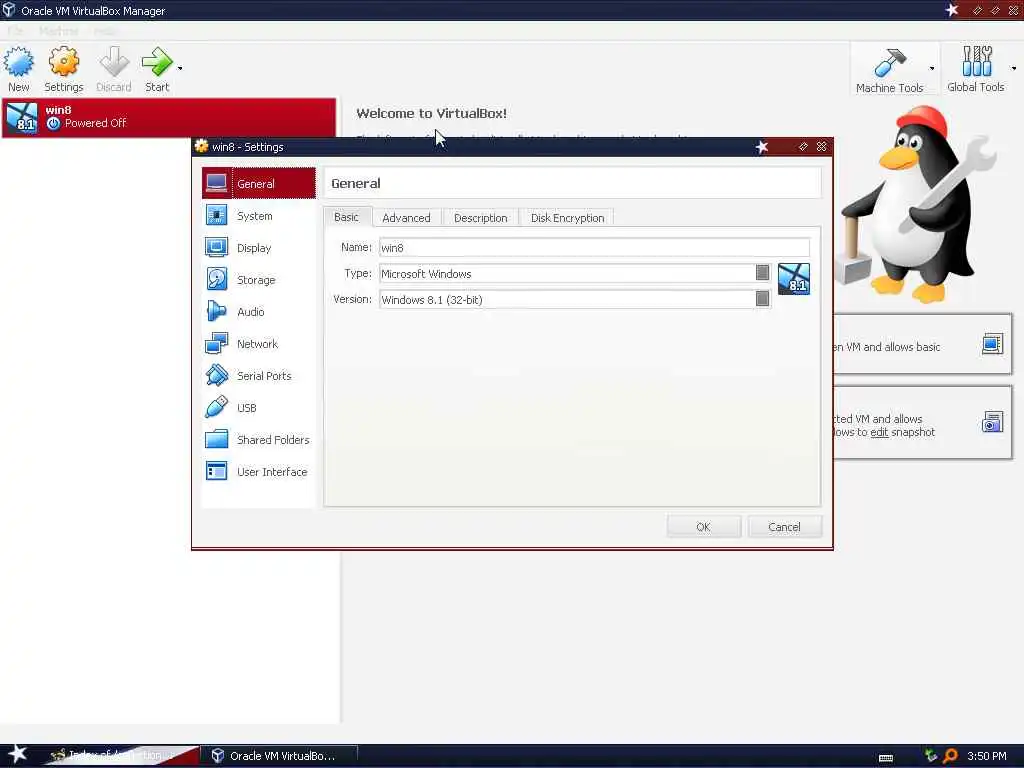This screenshot has width=1024, height=768.
Task: Click the Name field containing win8
Action: (594, 248)
